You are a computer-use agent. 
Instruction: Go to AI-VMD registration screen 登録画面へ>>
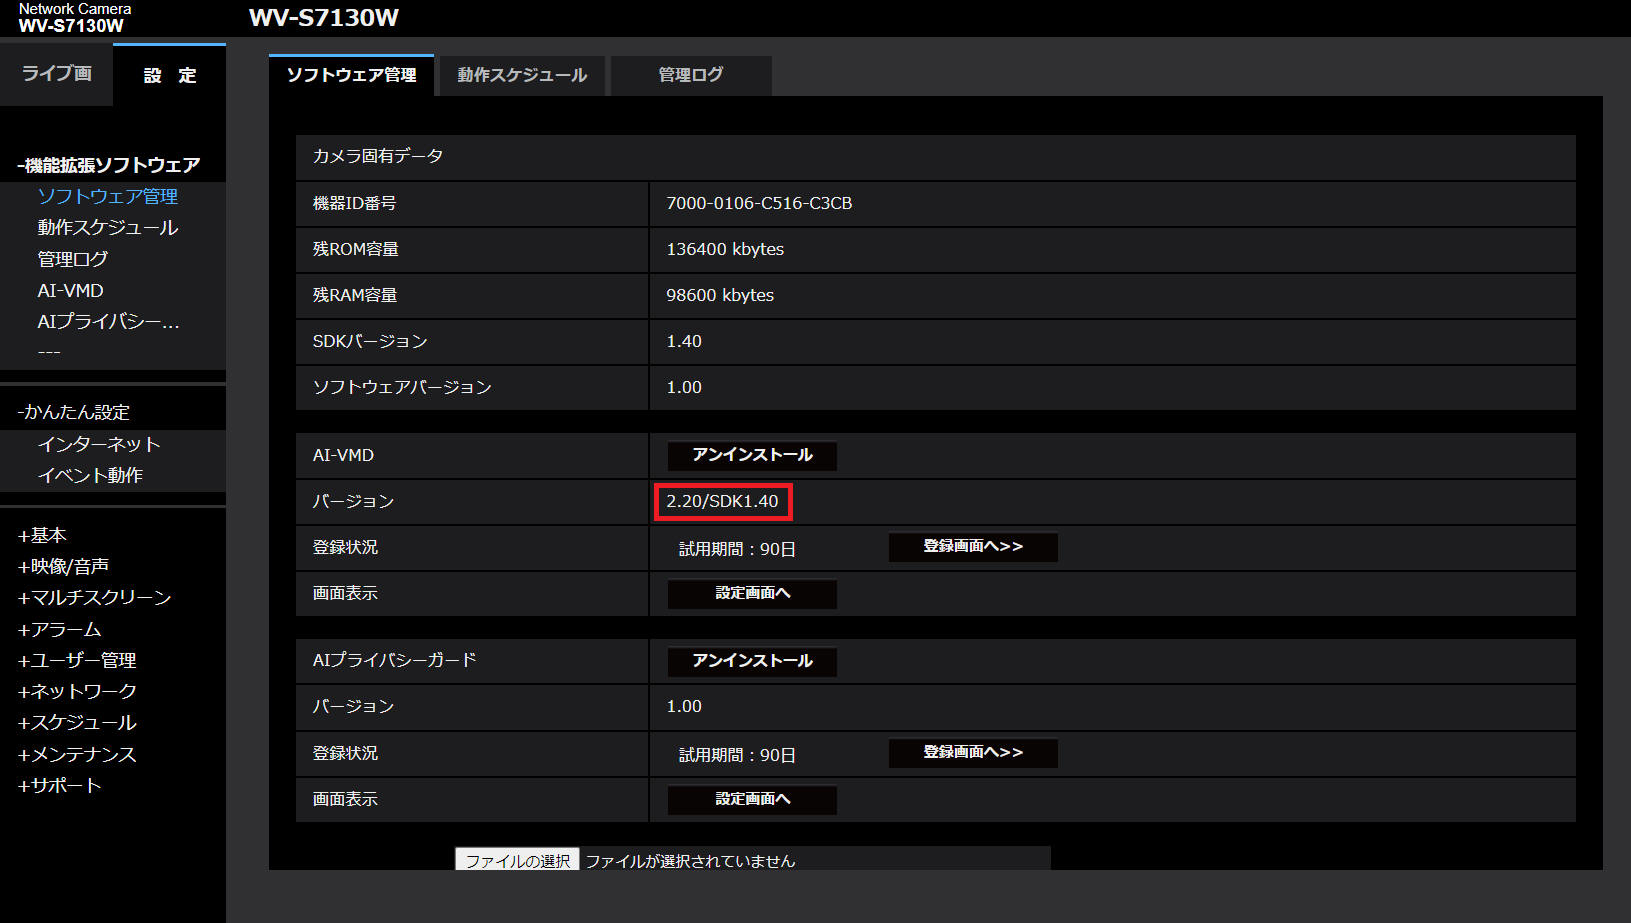click(973, 547)
